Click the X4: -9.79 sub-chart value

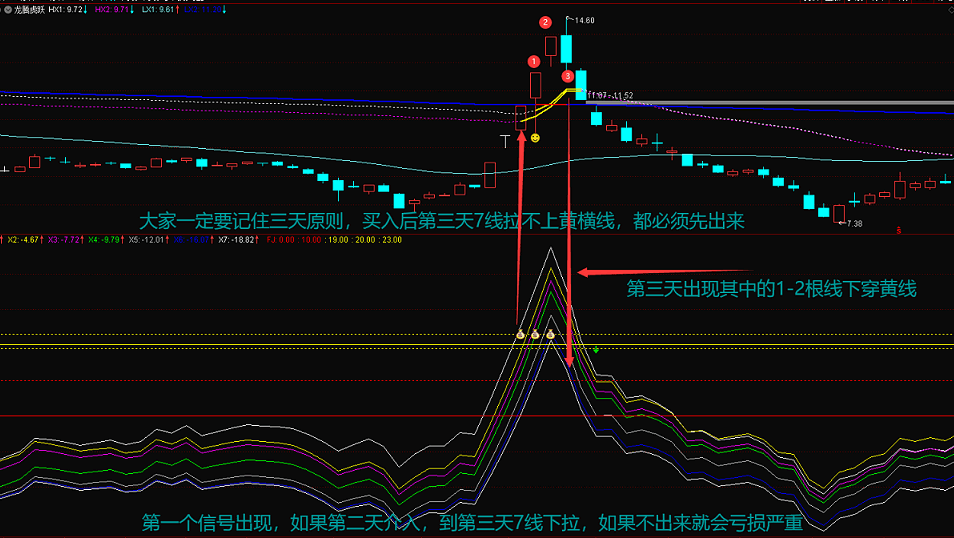(x=105, y=240)
